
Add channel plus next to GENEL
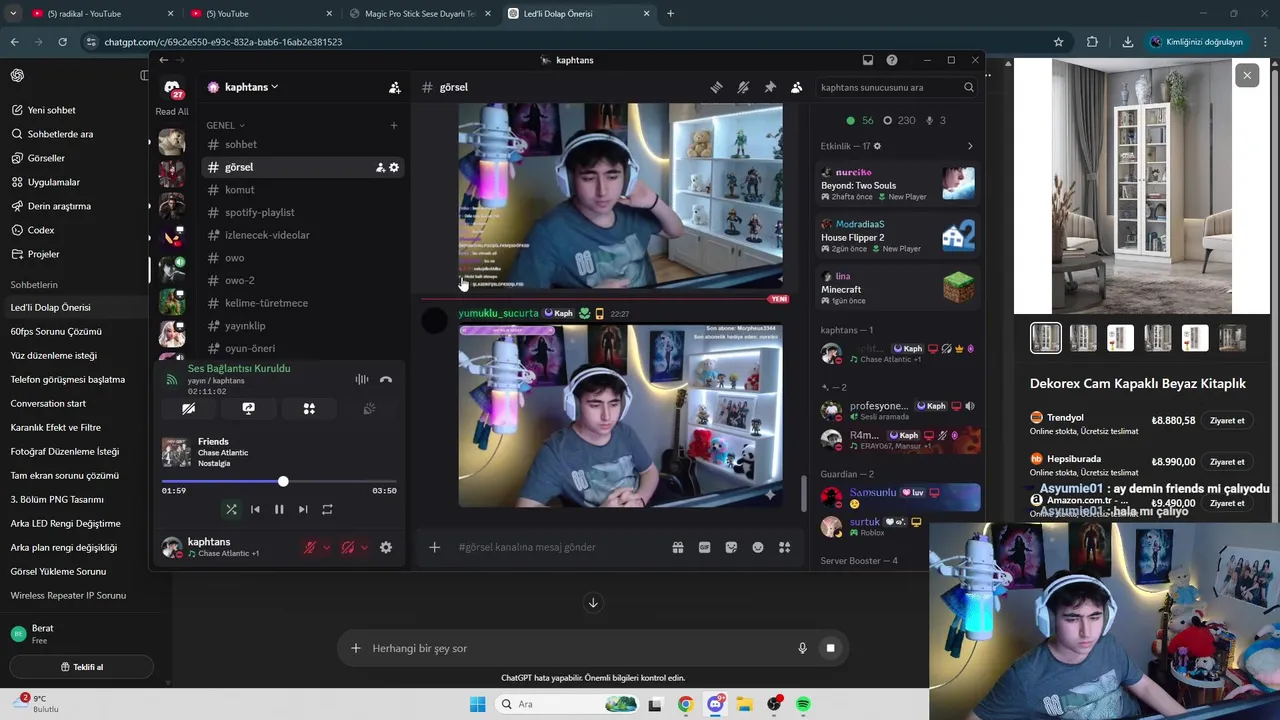[x=394, y=125]
